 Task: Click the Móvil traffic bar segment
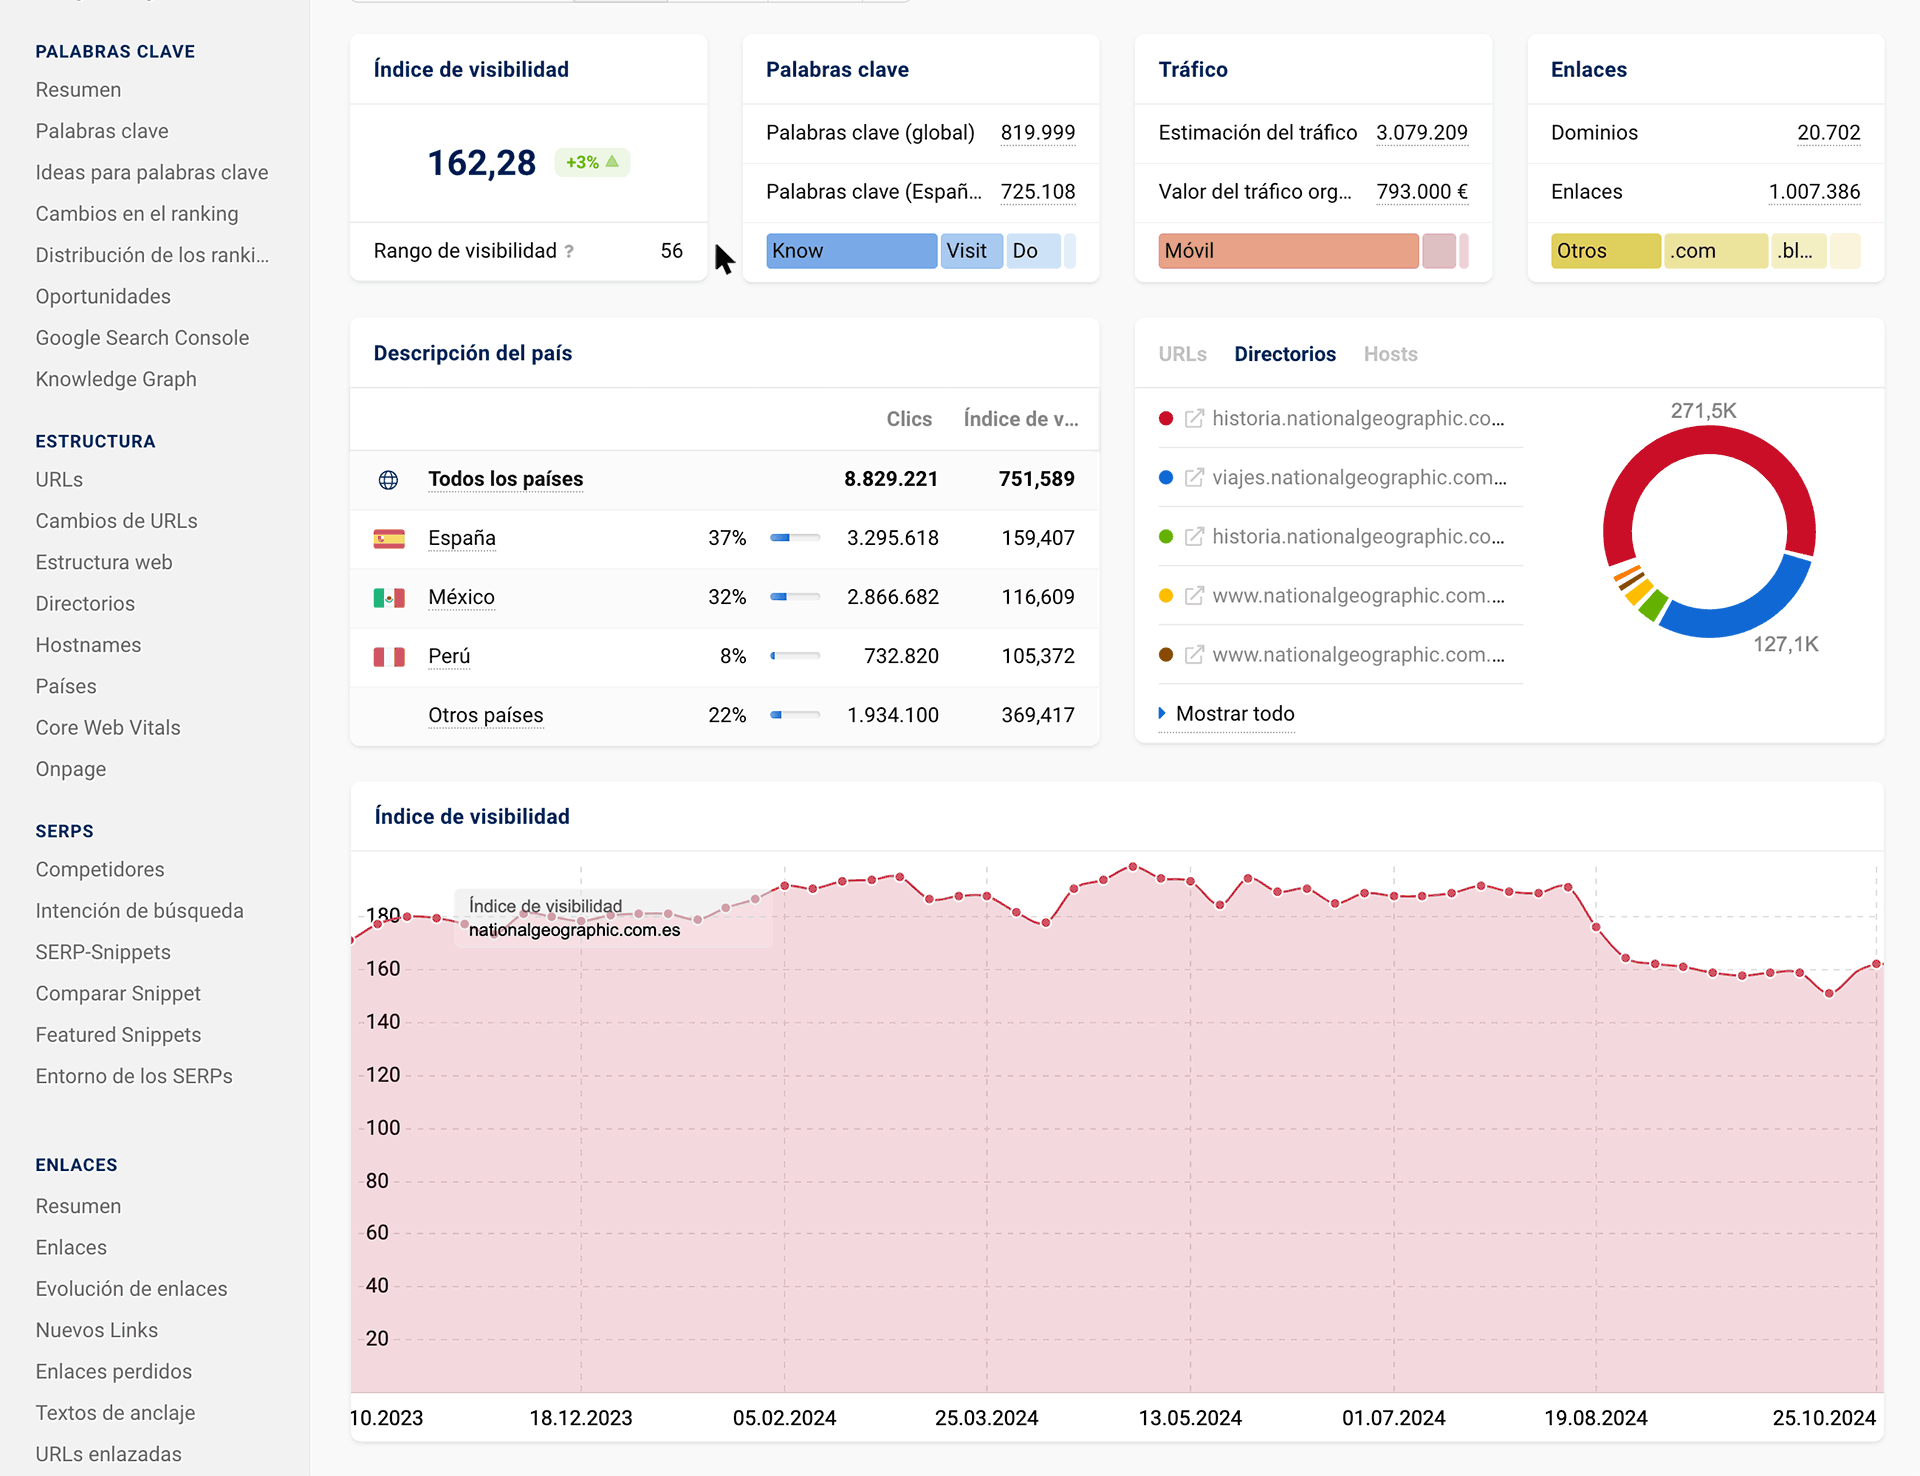[x=1287, y=251]
